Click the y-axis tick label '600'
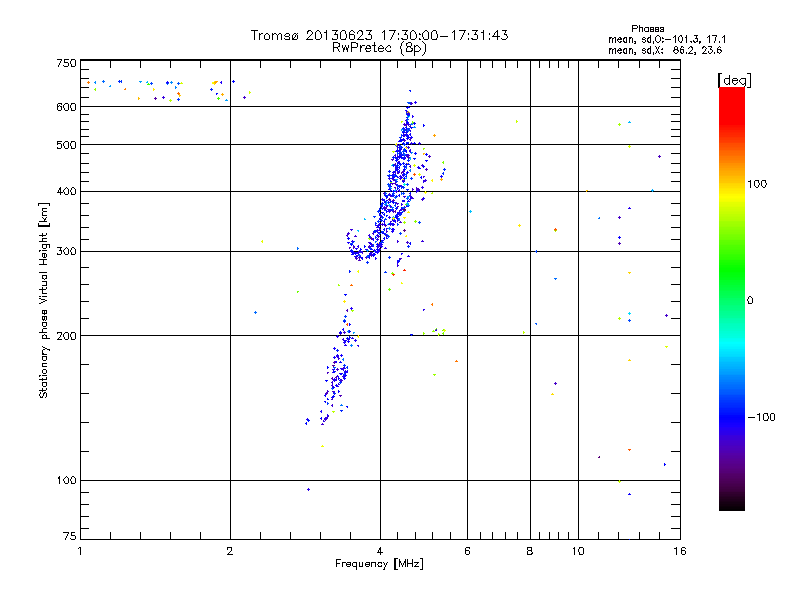Viewport: 800px width, 600px height. 66,107
